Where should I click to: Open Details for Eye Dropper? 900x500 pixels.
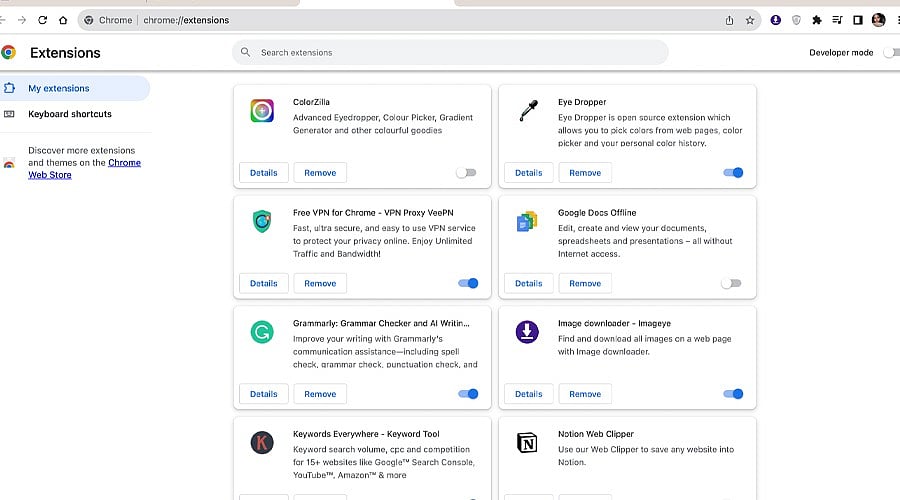click(x=529, y=173)
